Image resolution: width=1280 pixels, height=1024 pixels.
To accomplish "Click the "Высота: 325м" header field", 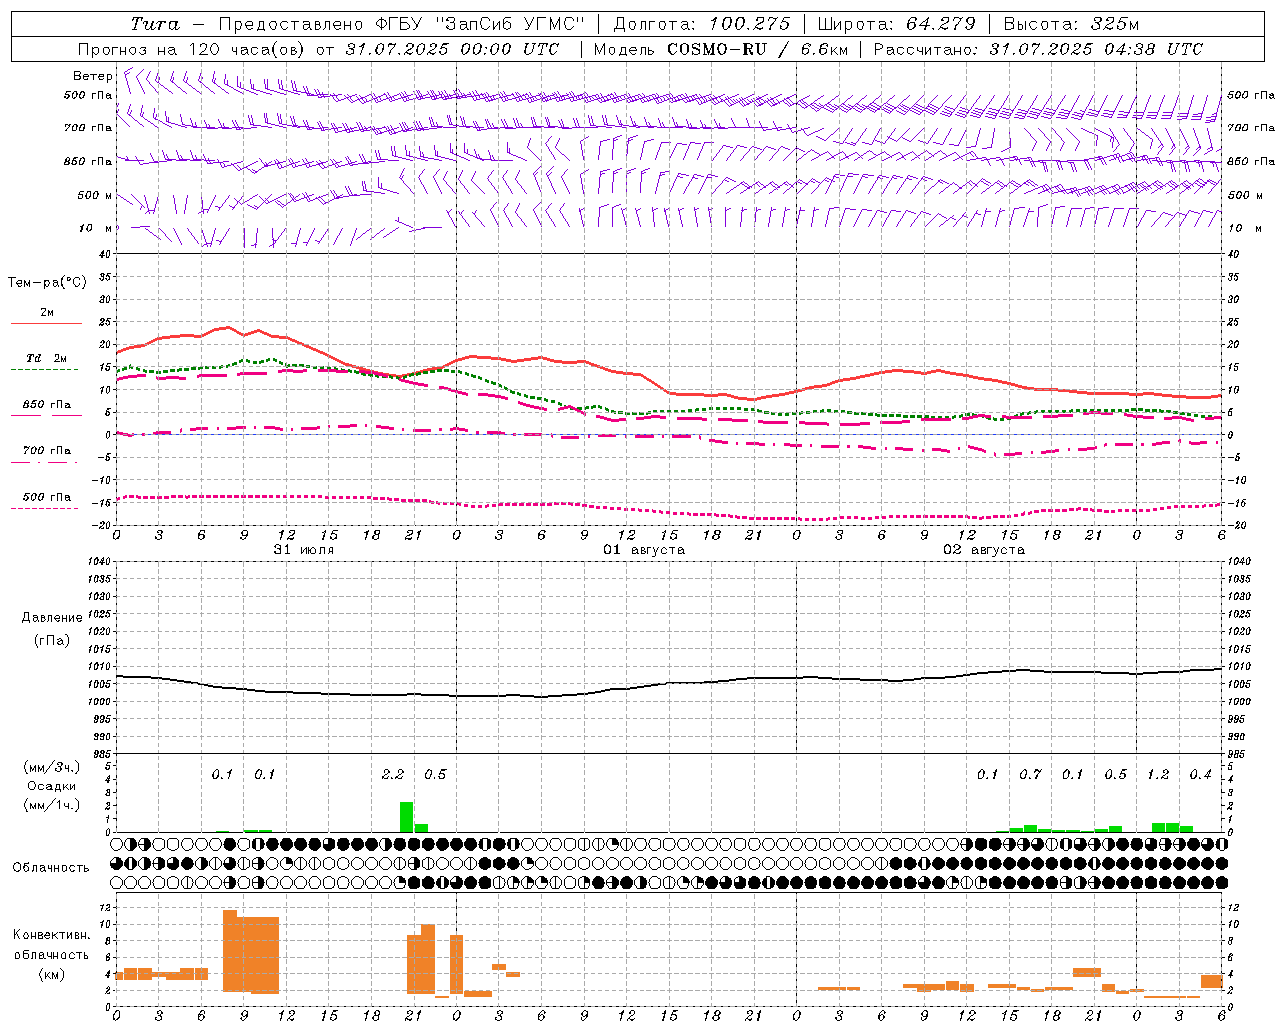I will [1071, 24].
